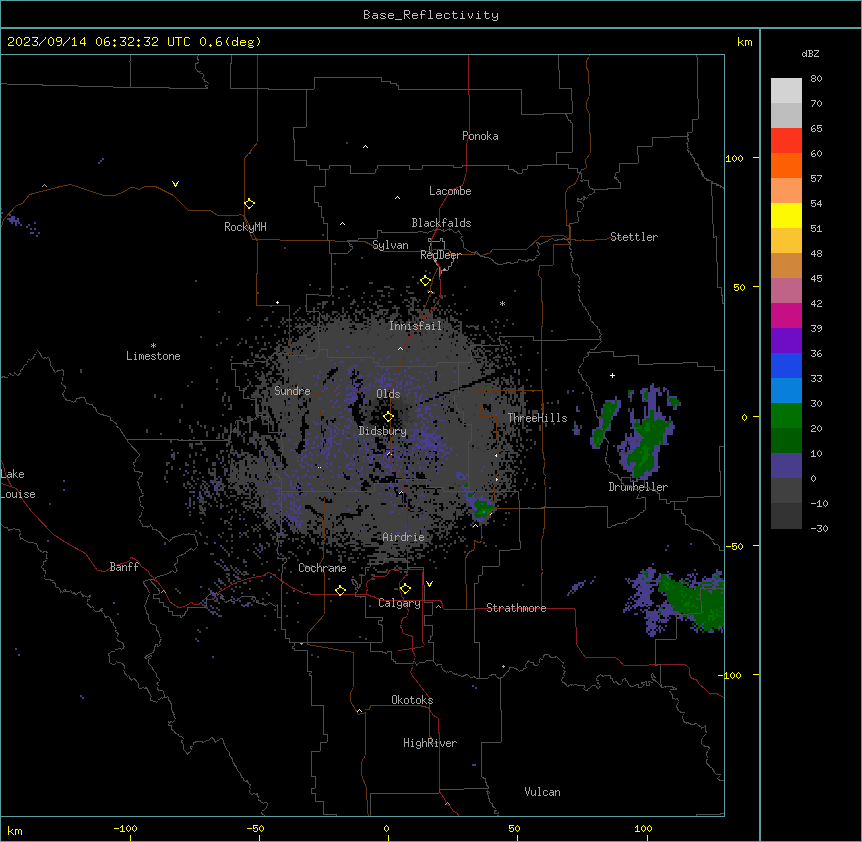Image resolution: width=862 pixels, height=842 pixels.
Task: Click the dBZ legend heading
Action: pyautogui.click(x=810, y=53)
